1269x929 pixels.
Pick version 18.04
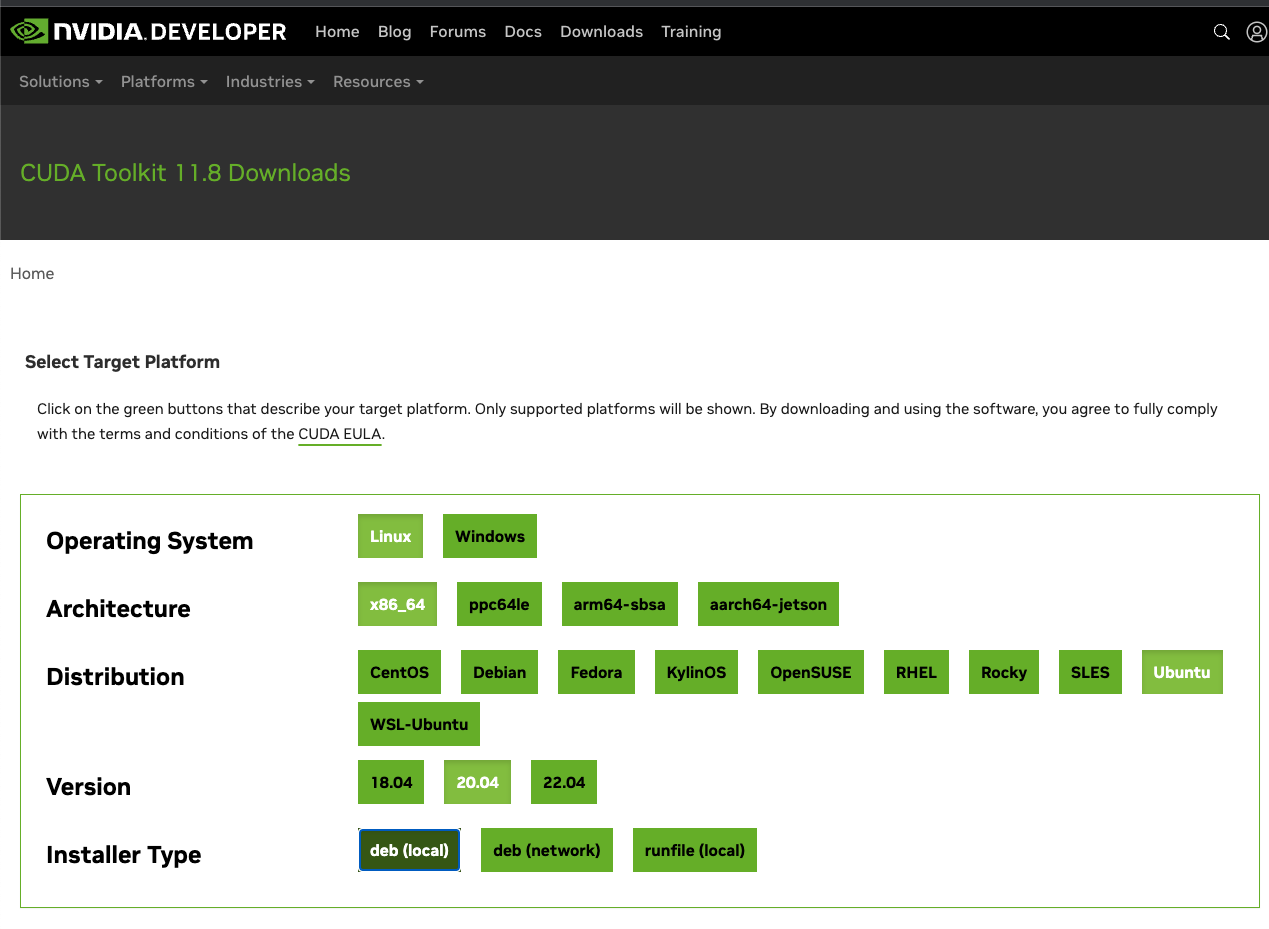click(391, 782)
